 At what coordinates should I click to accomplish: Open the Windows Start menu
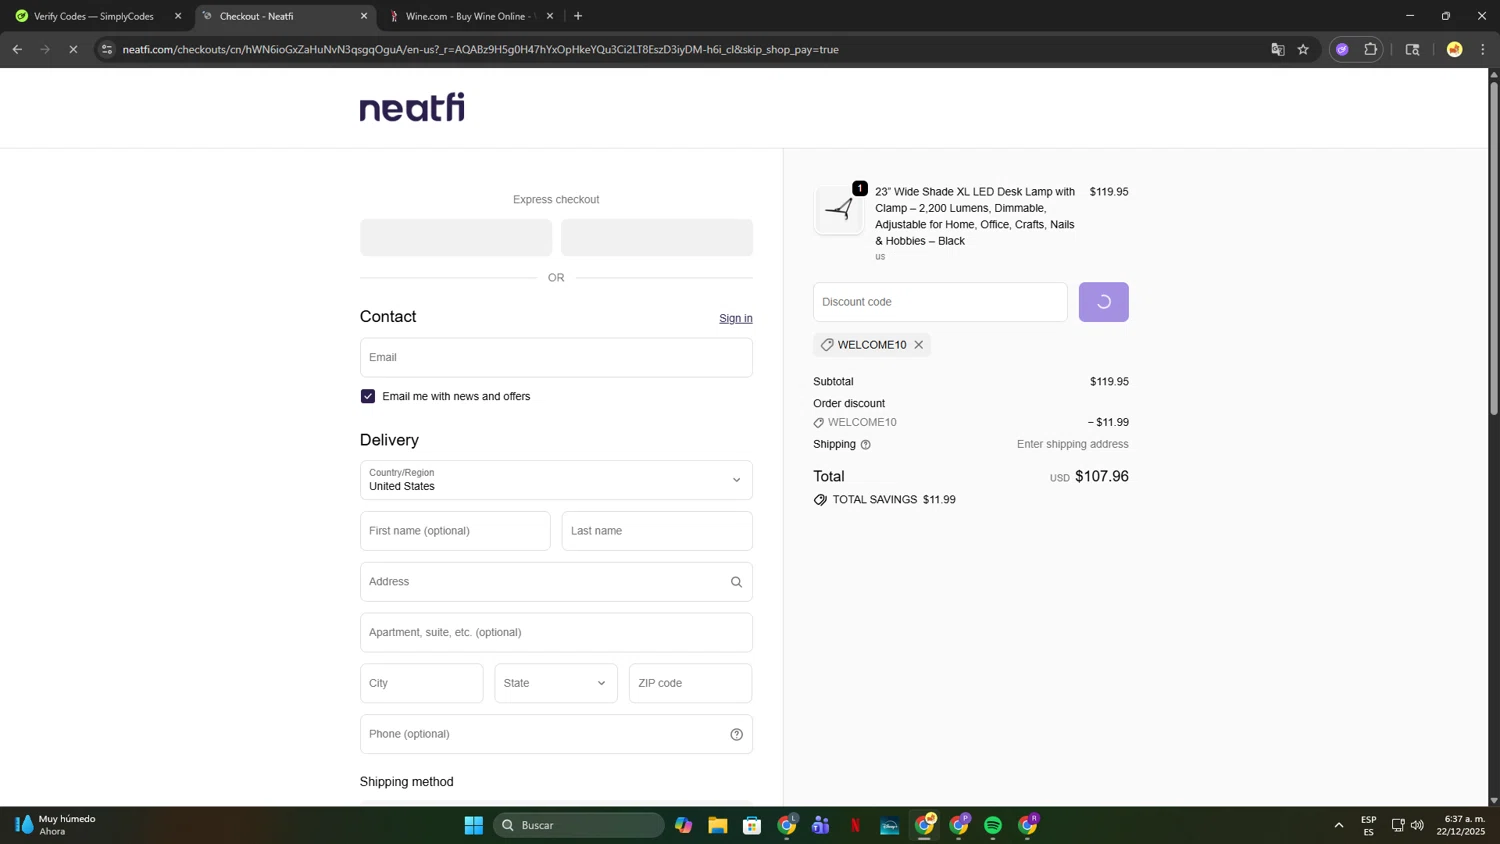point(474,825)
